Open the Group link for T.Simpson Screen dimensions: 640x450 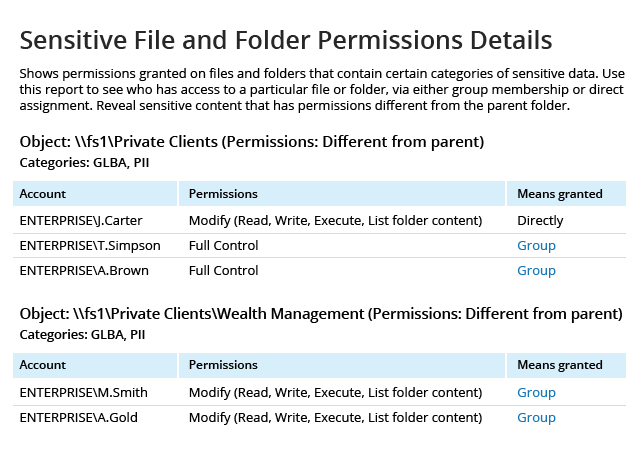point(536,245)
